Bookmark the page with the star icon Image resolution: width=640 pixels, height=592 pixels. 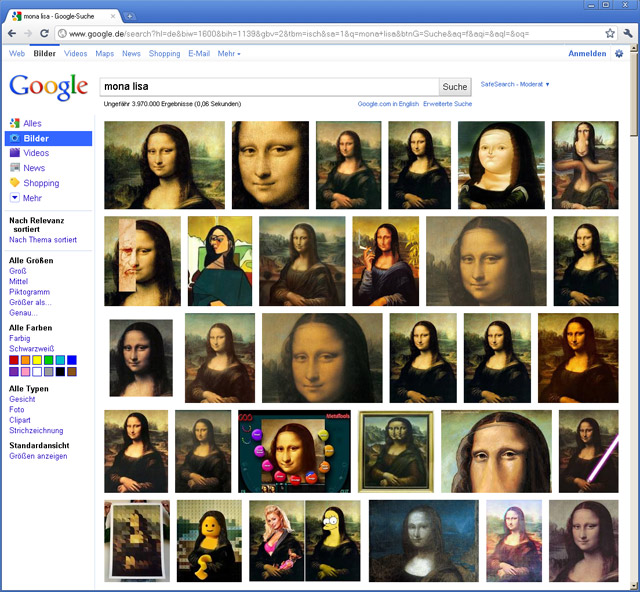[x=610, y=33]
